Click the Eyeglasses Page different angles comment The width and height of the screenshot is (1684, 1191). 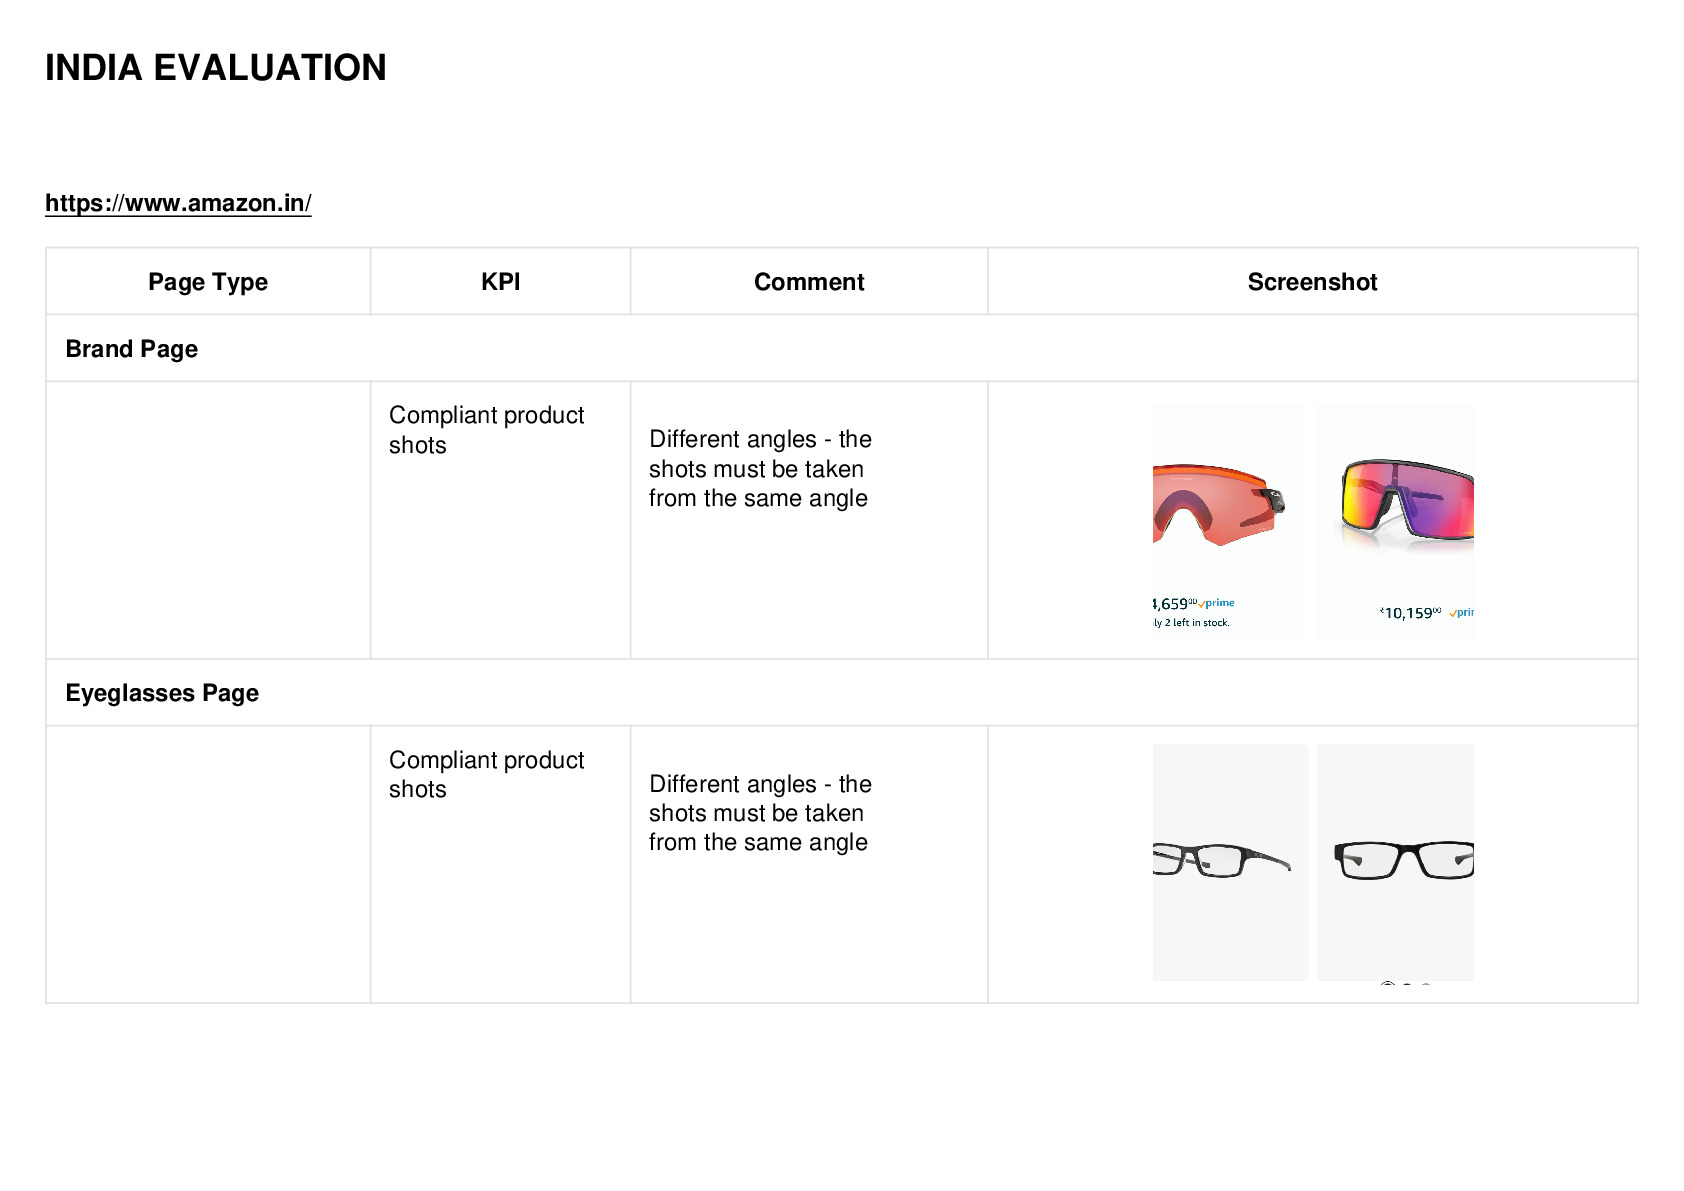(760, 813)
